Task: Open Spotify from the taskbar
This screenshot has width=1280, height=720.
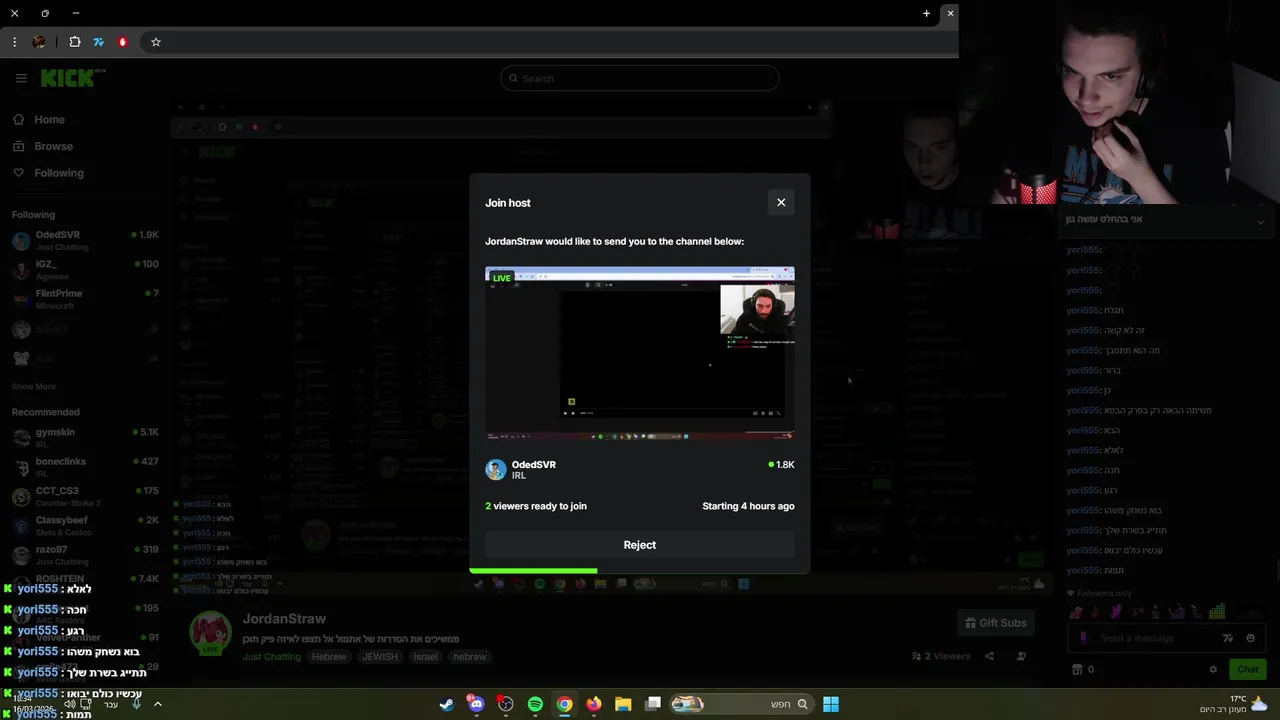Action: click(535, 704)
